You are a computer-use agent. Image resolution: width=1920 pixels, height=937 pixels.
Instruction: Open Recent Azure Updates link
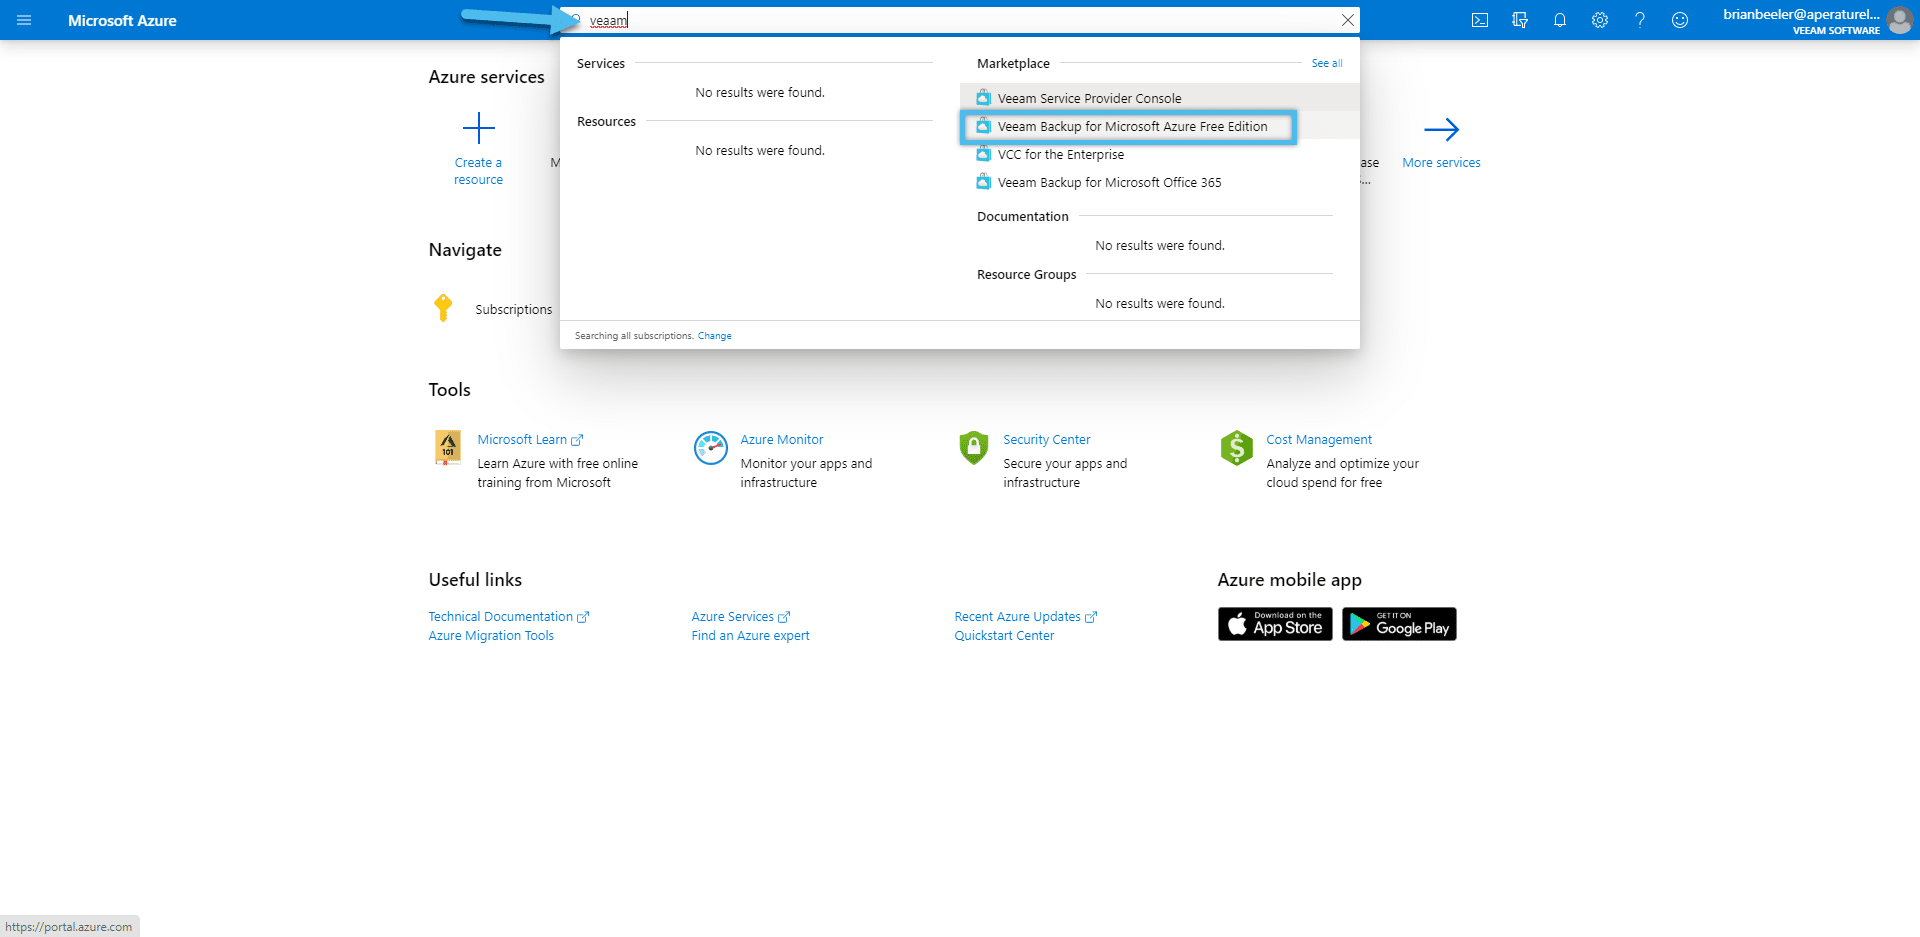[x=1025, y=616]
